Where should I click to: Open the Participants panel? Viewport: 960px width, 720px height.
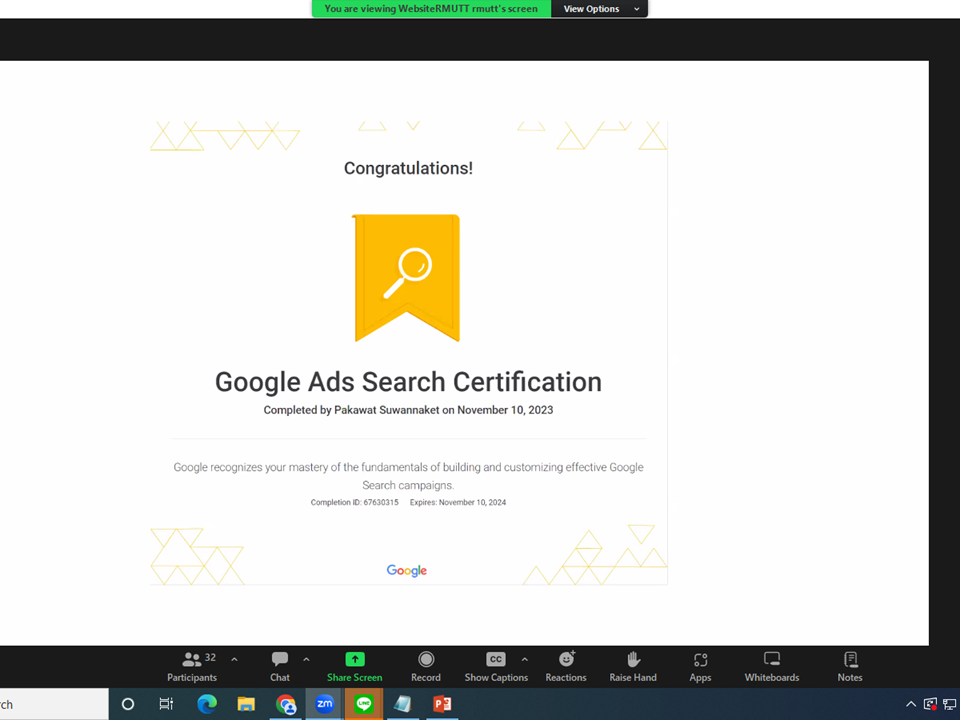[192, 667]
